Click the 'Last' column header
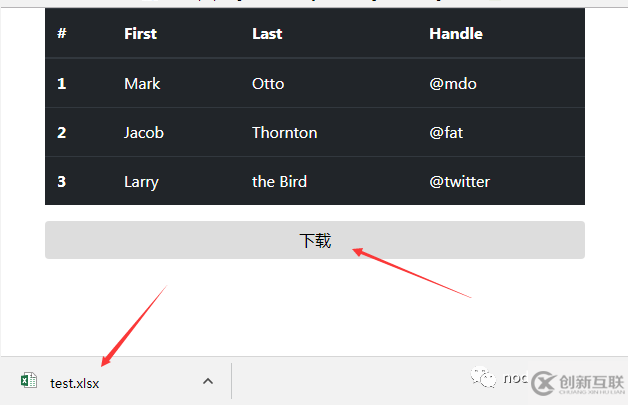628x405 pixels. click(267, 34)
